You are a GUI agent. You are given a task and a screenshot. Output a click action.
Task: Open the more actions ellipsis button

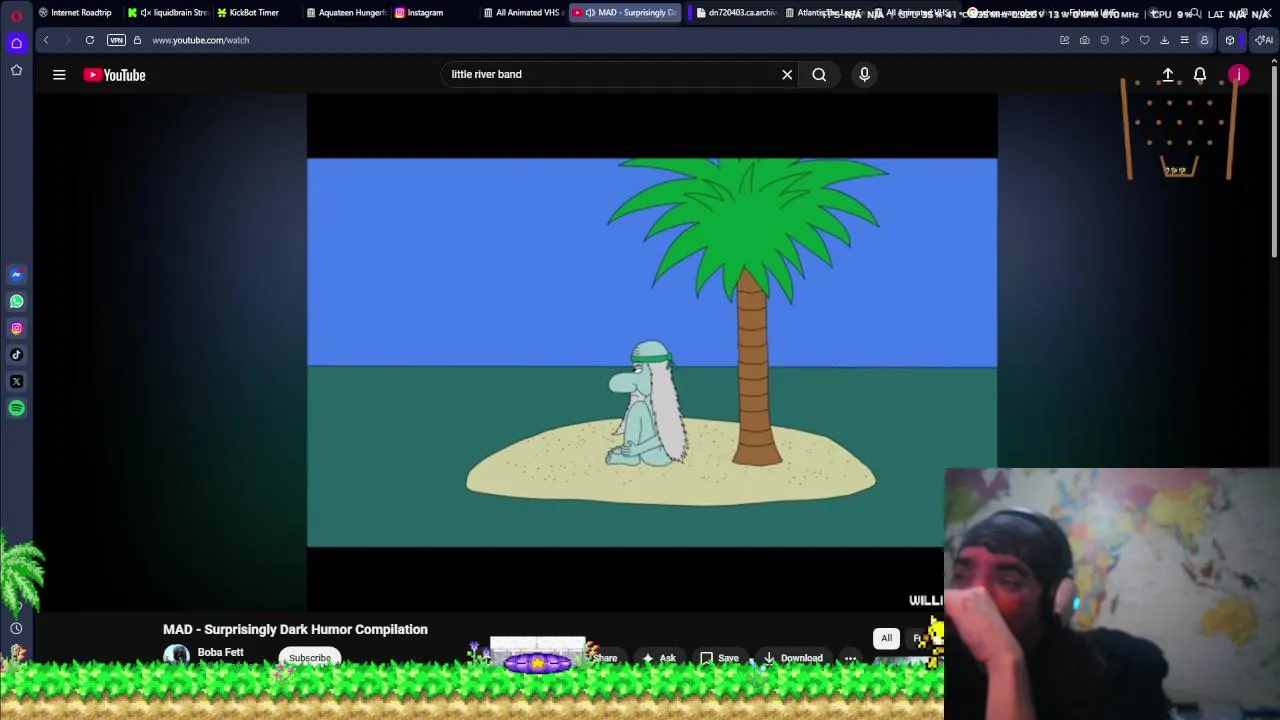pos(850,658)
